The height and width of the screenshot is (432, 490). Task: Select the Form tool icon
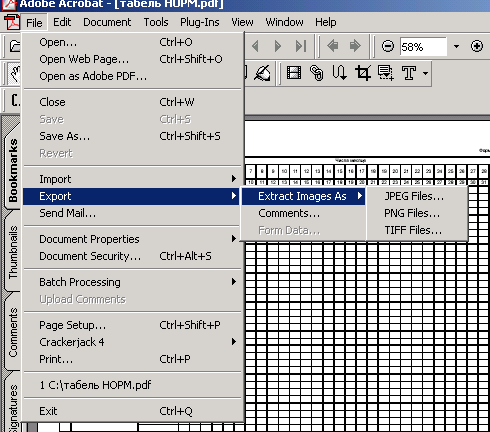pos(386,73)
